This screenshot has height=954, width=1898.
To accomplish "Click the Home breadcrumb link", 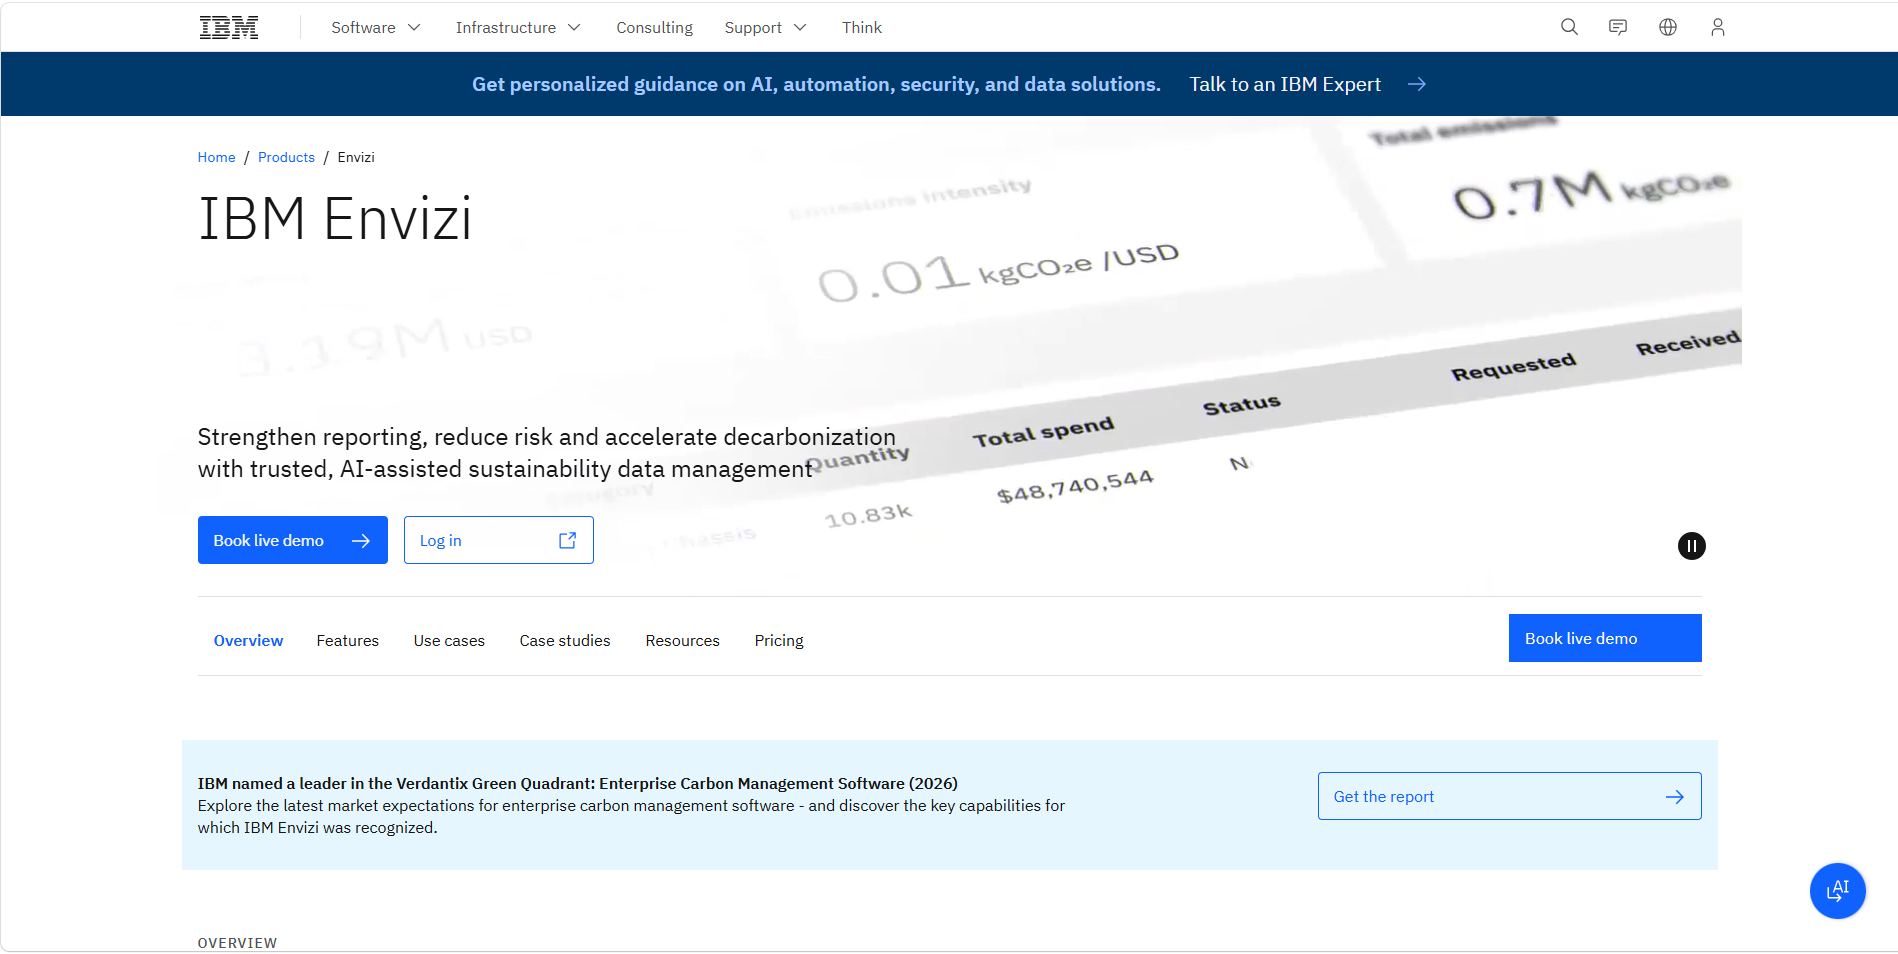I will (x=216, y=157).
